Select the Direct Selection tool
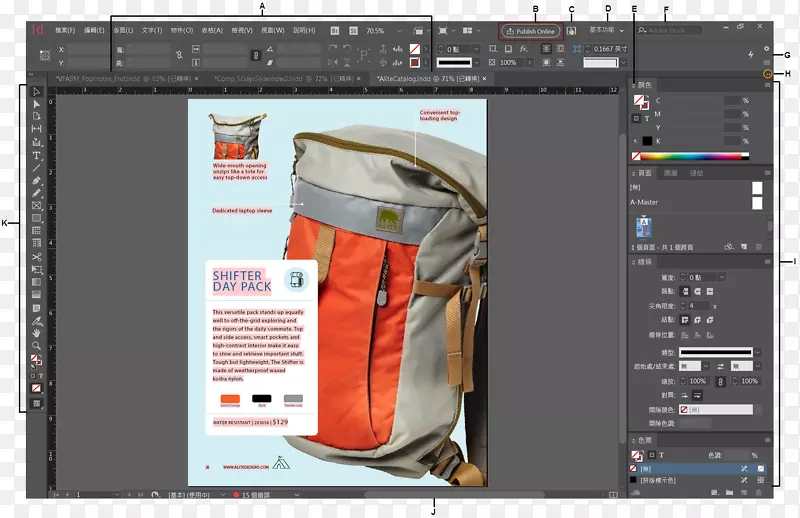800x518 pixels. 36,104
